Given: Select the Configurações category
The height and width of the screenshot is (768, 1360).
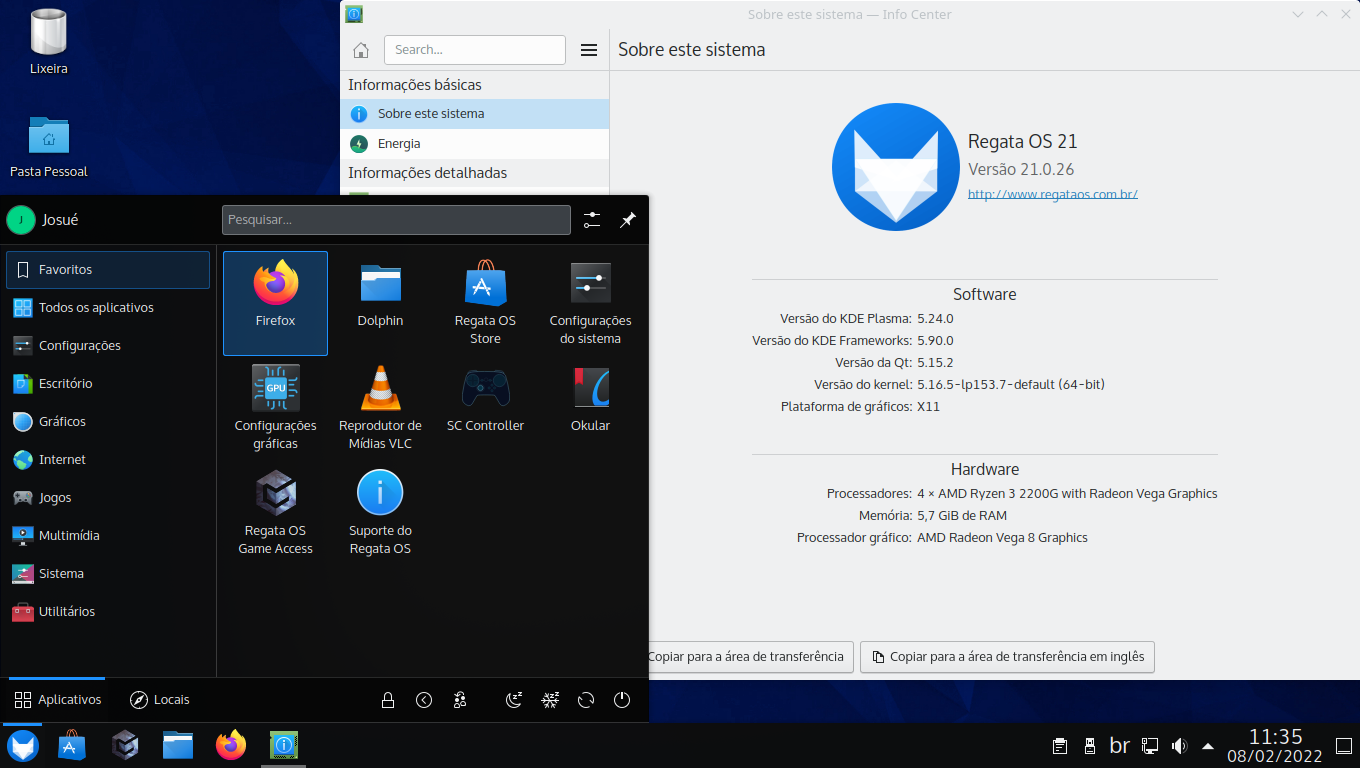Looking at the screenshot, I should (108, 346).
